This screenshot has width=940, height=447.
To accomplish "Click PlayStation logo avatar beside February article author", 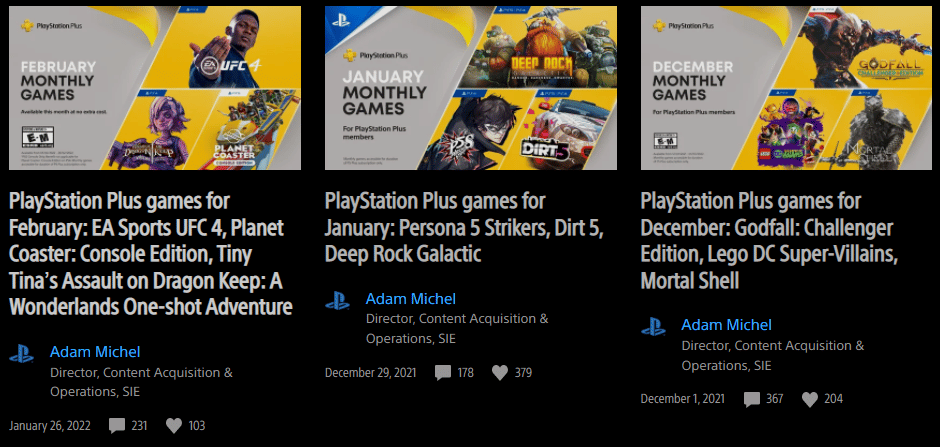I will tap(21, 353).
